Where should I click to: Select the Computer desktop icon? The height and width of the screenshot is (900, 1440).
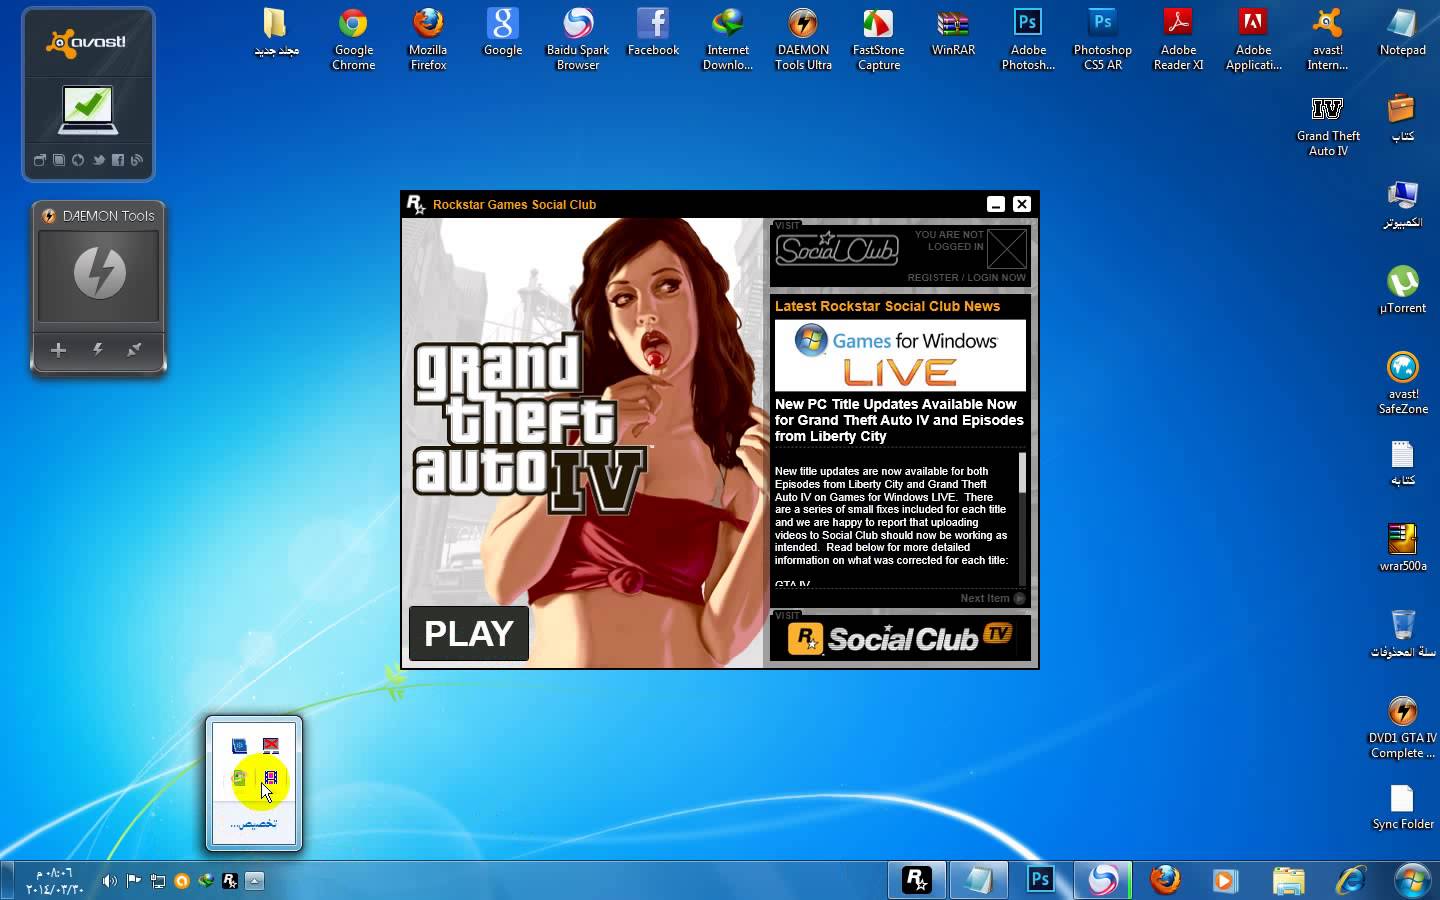(x=1403, y=205)
